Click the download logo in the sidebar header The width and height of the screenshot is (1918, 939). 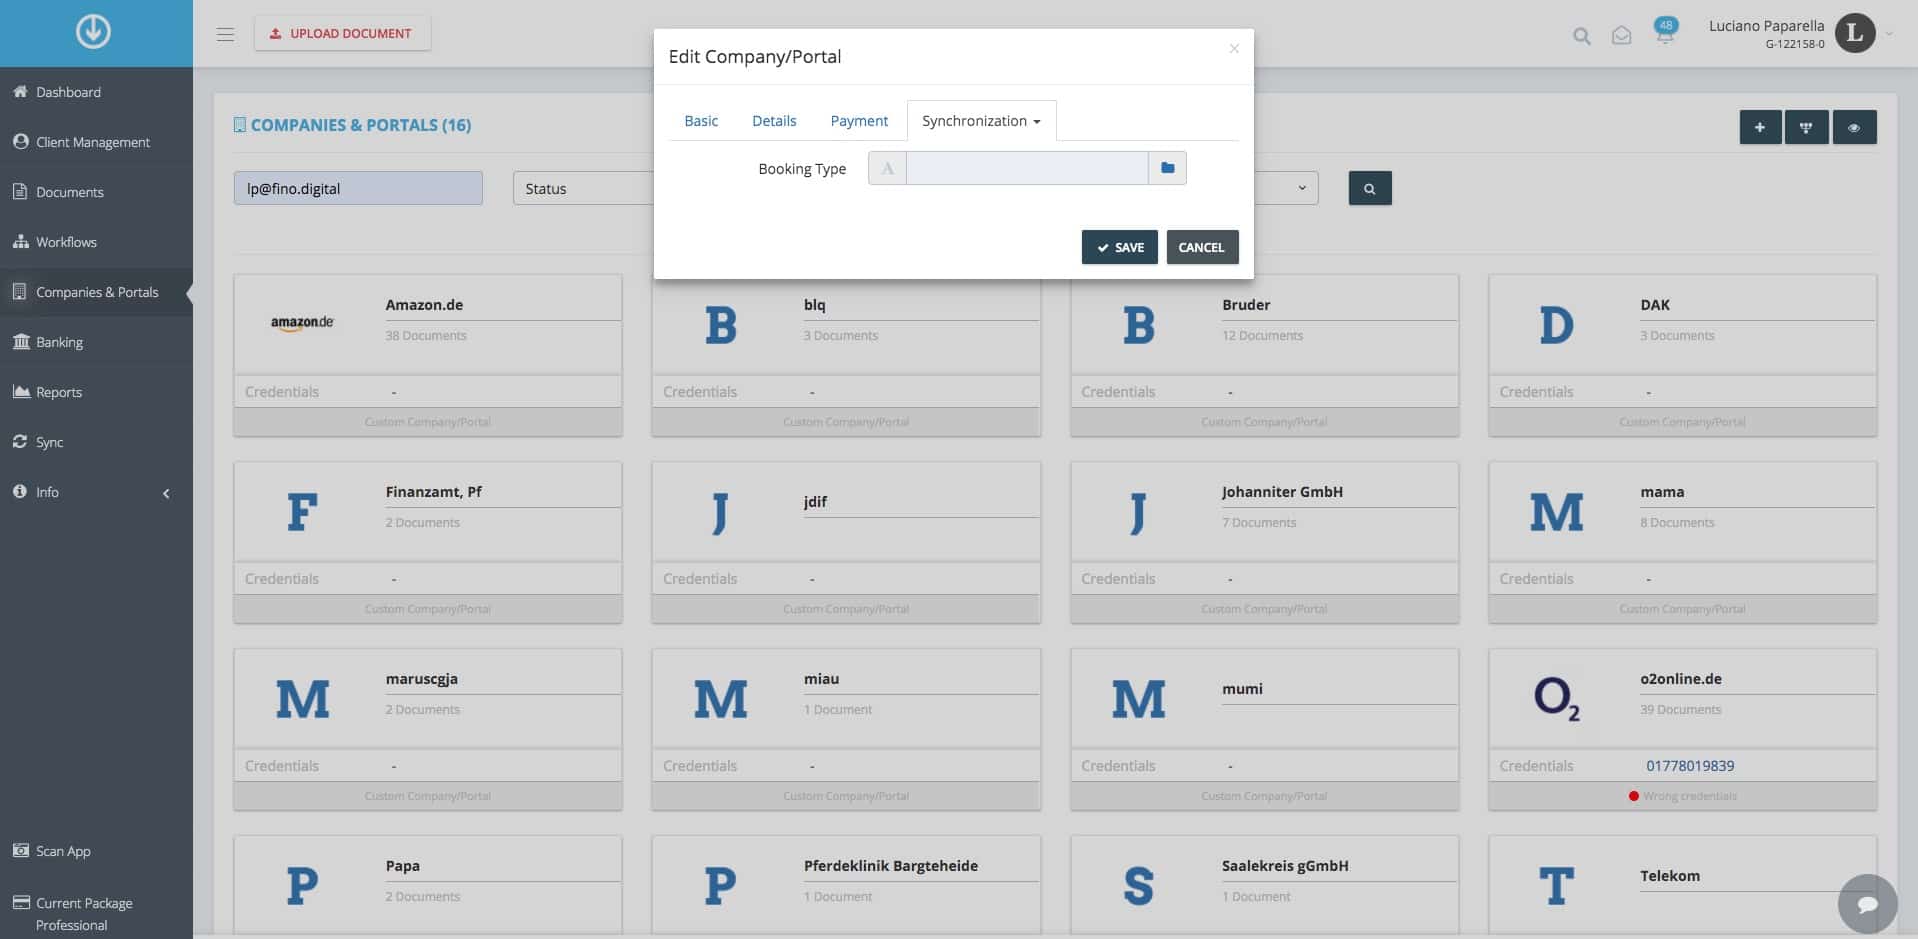tap(93, 32)
